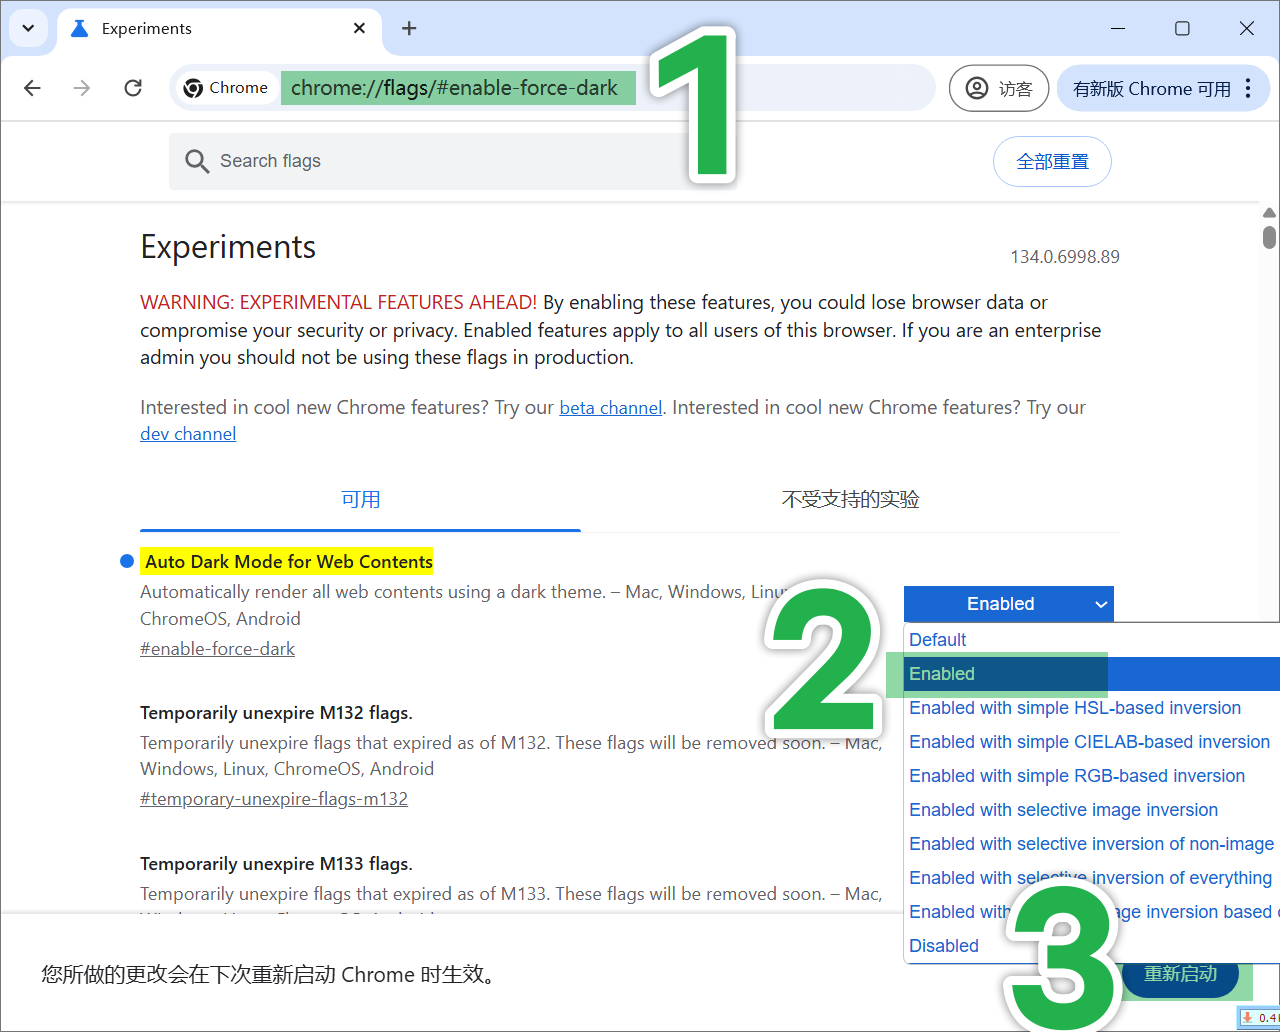The width and height of the screenshot is (1280, 1032).
Task: Click the Temporarily unexpire M132 flags title
Action: (x=276, y=713)
